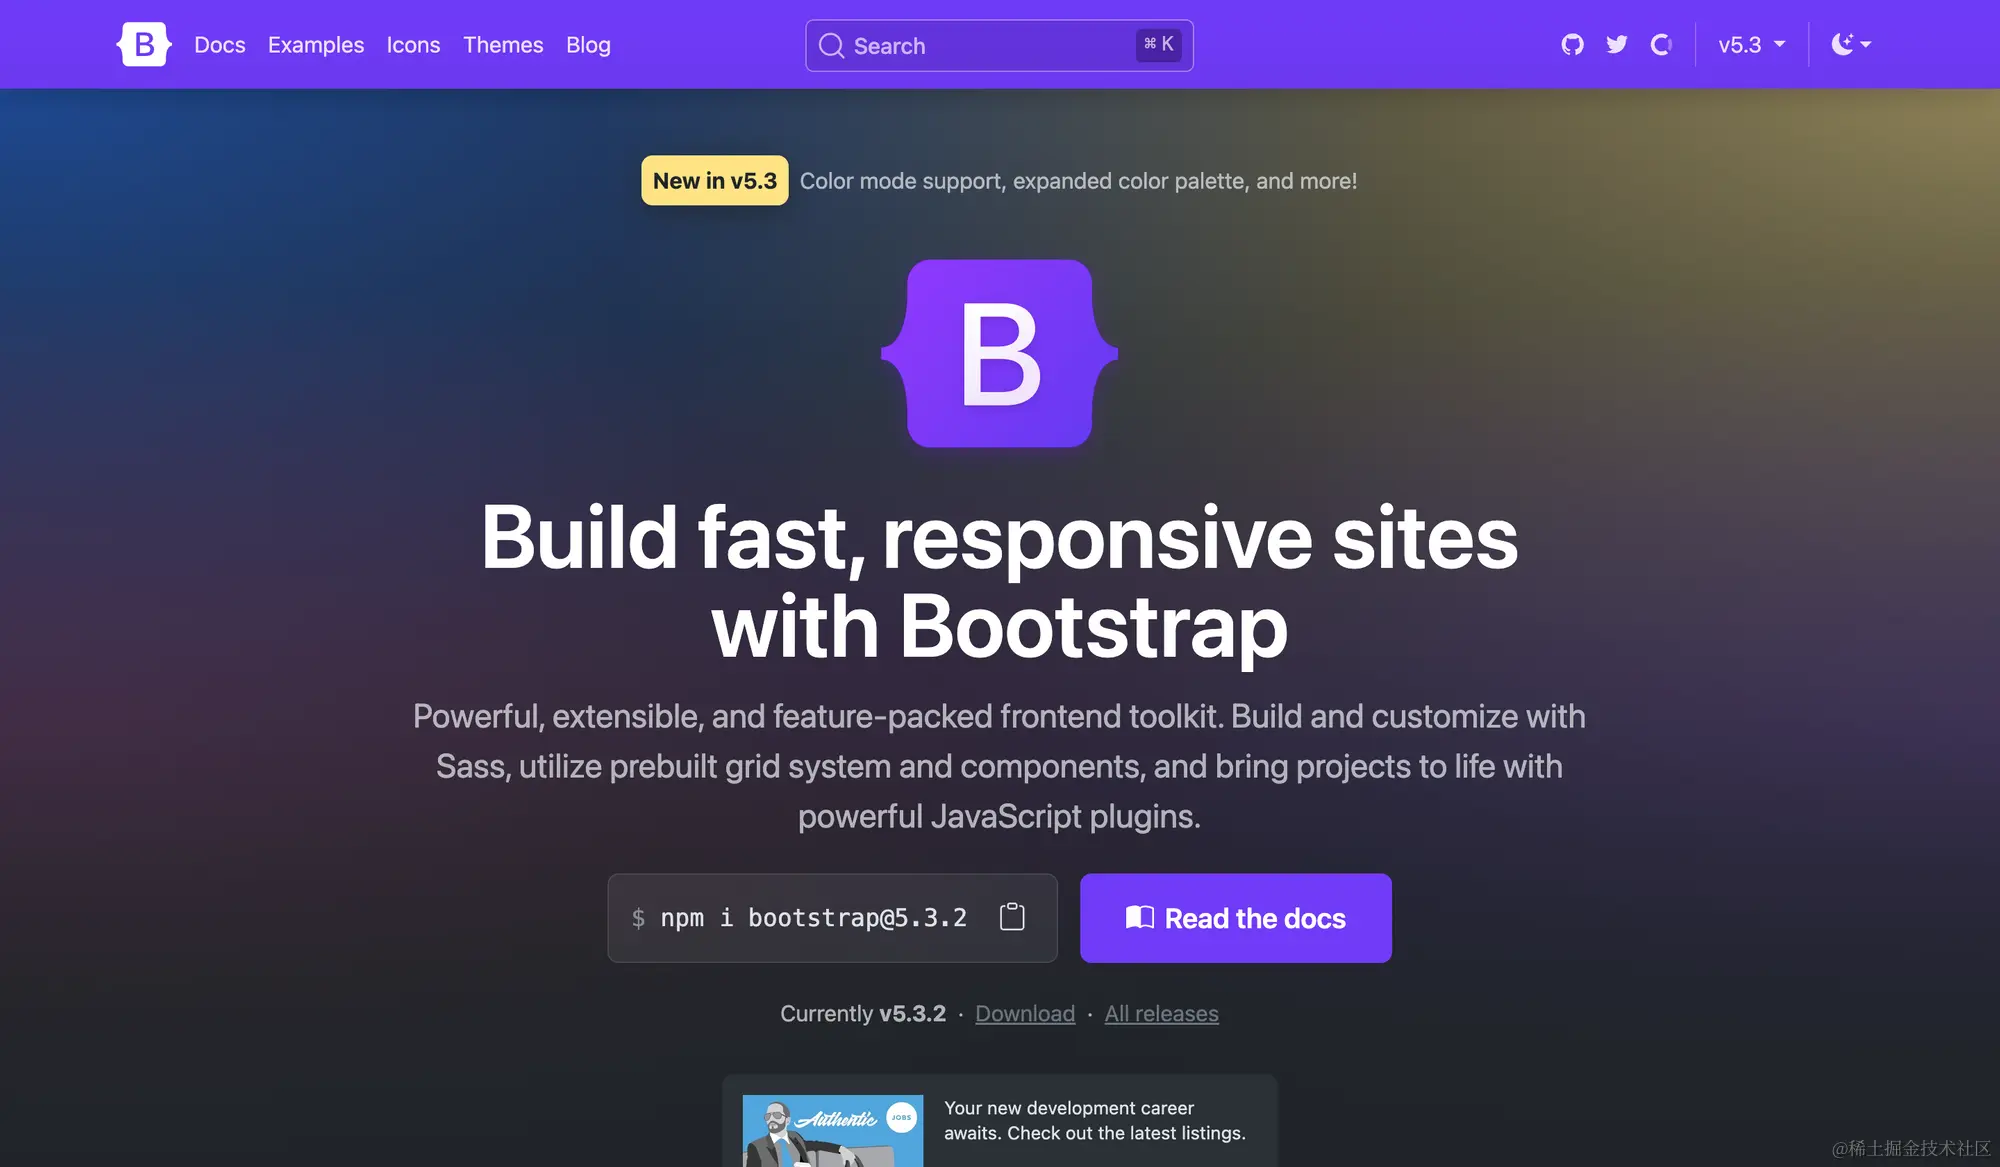This screenshot has width=2000, height=1167.
Task: Open the Twitter bird icon link
Action: point(1617,44)
